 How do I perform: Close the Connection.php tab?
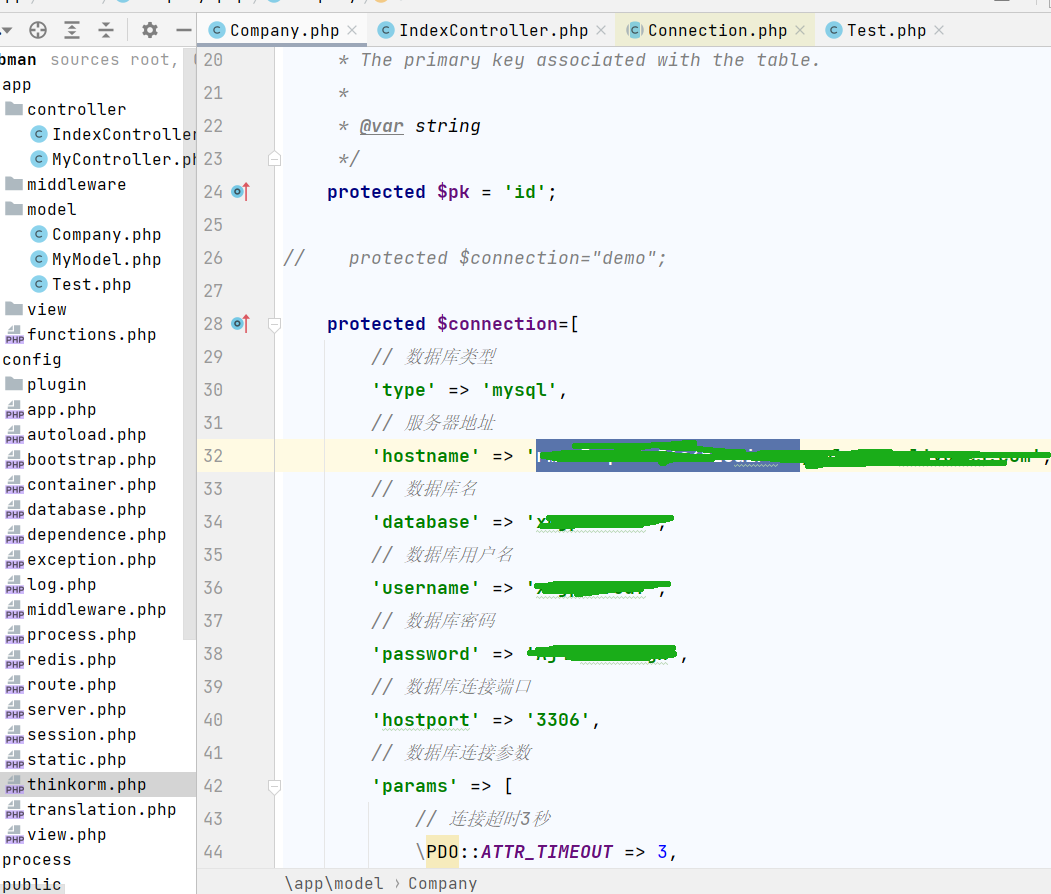[800, 30]
